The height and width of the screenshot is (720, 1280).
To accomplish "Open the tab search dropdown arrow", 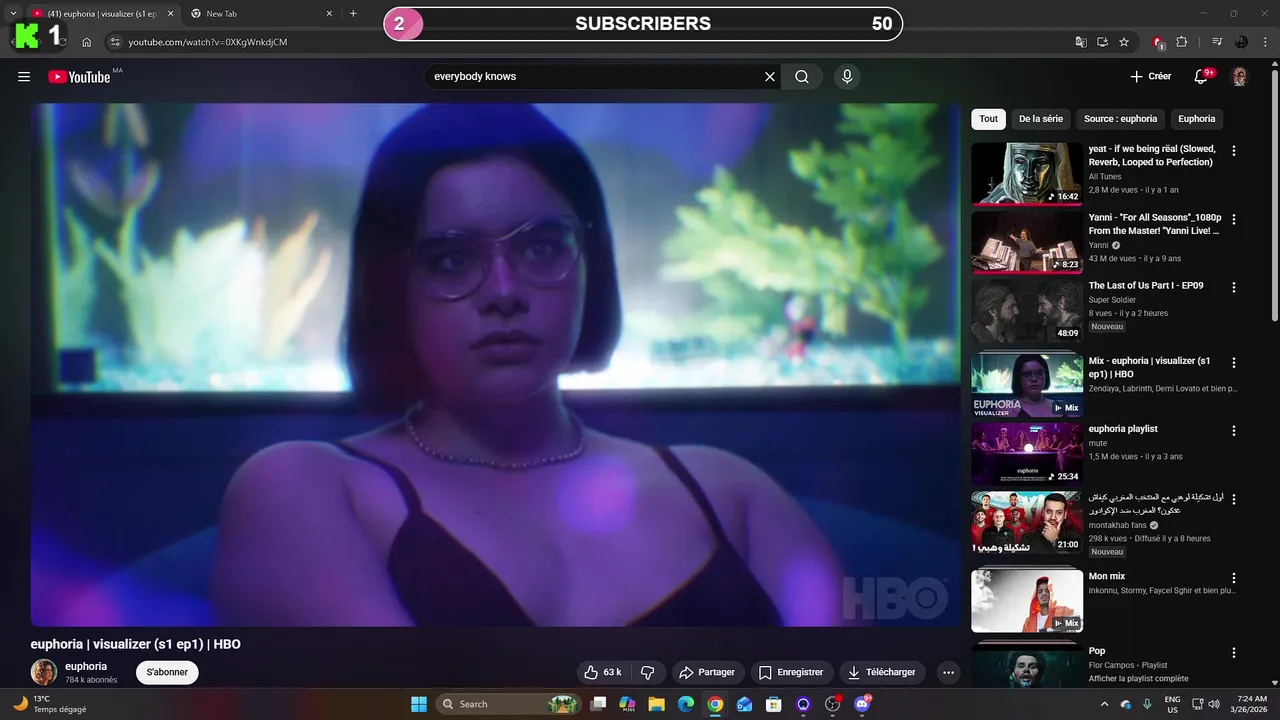I will pyautogui.click(x=13, y=14).
